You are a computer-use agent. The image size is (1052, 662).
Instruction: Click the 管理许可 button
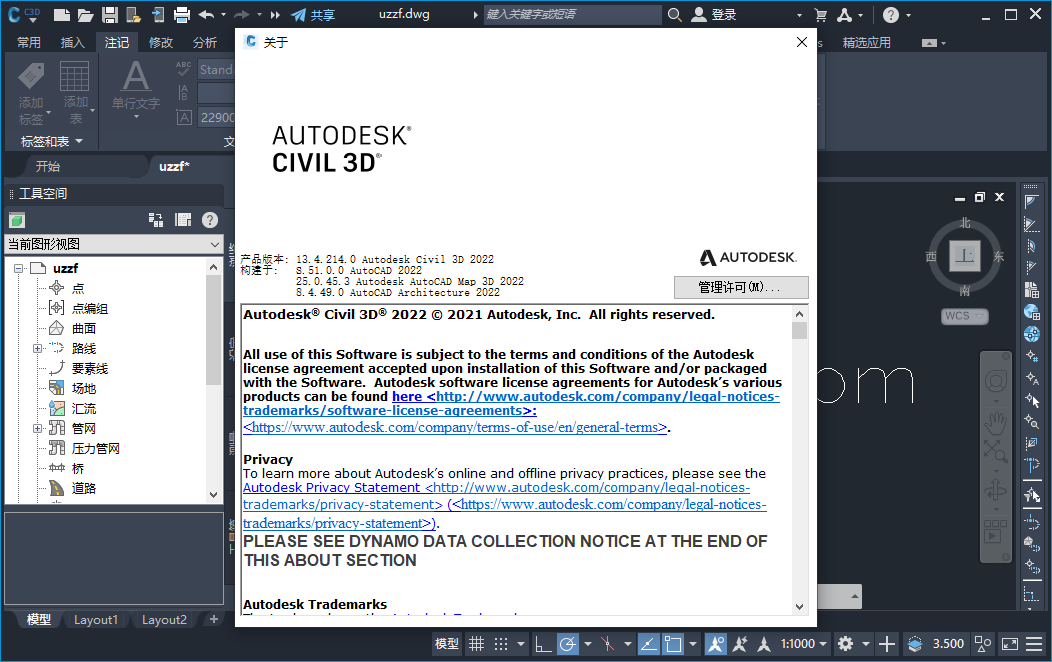740,287
